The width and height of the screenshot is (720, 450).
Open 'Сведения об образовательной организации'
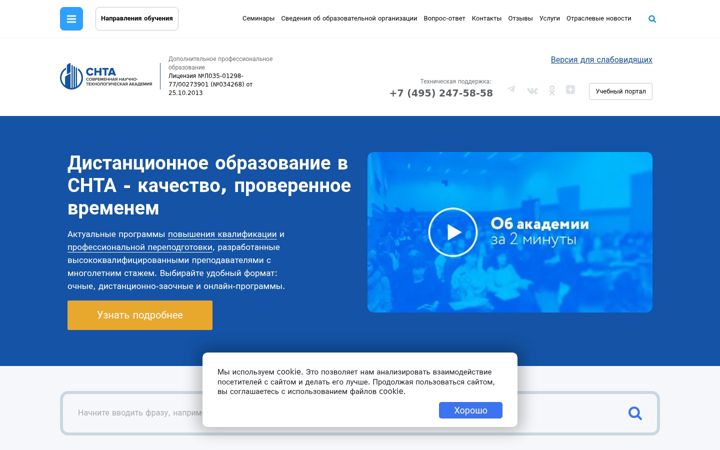[x=349, y=19]
